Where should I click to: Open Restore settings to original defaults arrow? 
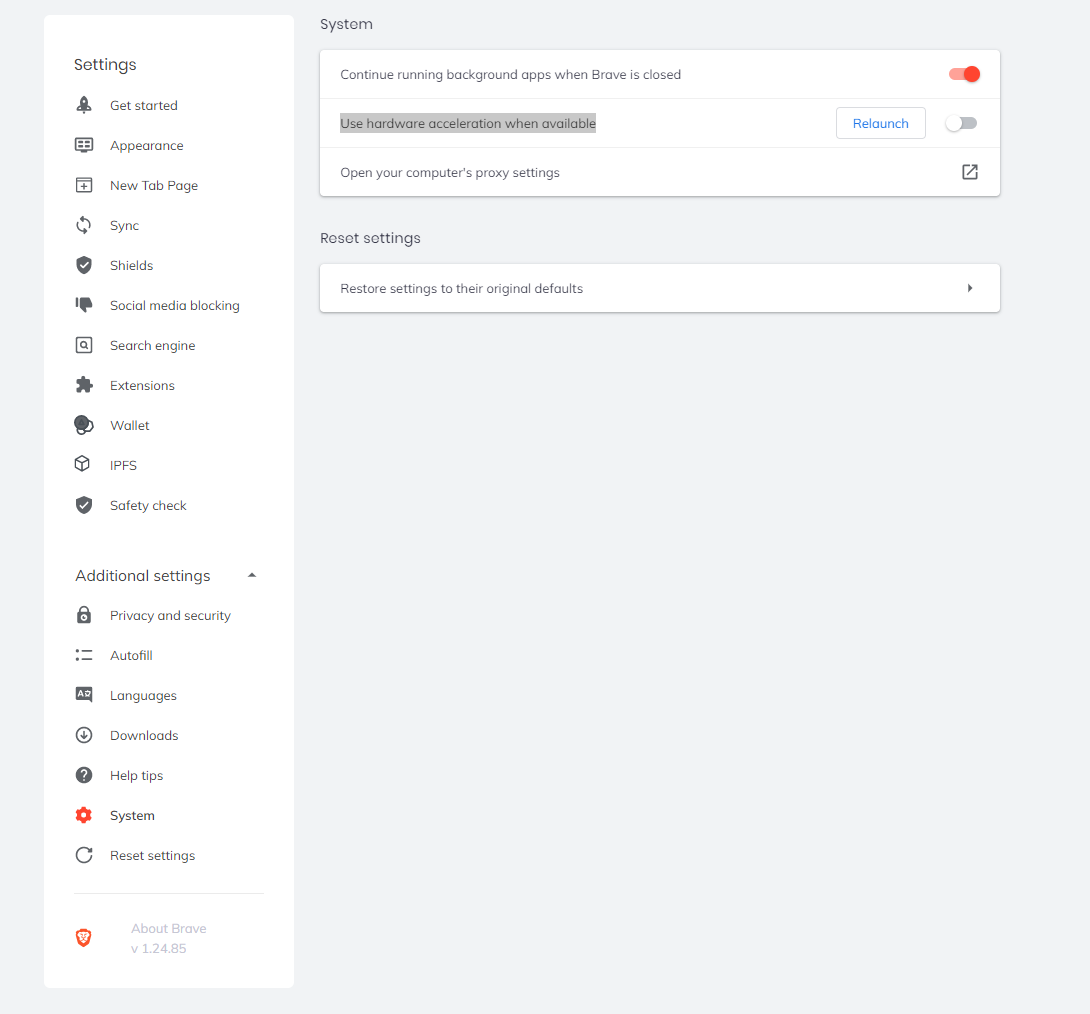(x=970, y=288)
